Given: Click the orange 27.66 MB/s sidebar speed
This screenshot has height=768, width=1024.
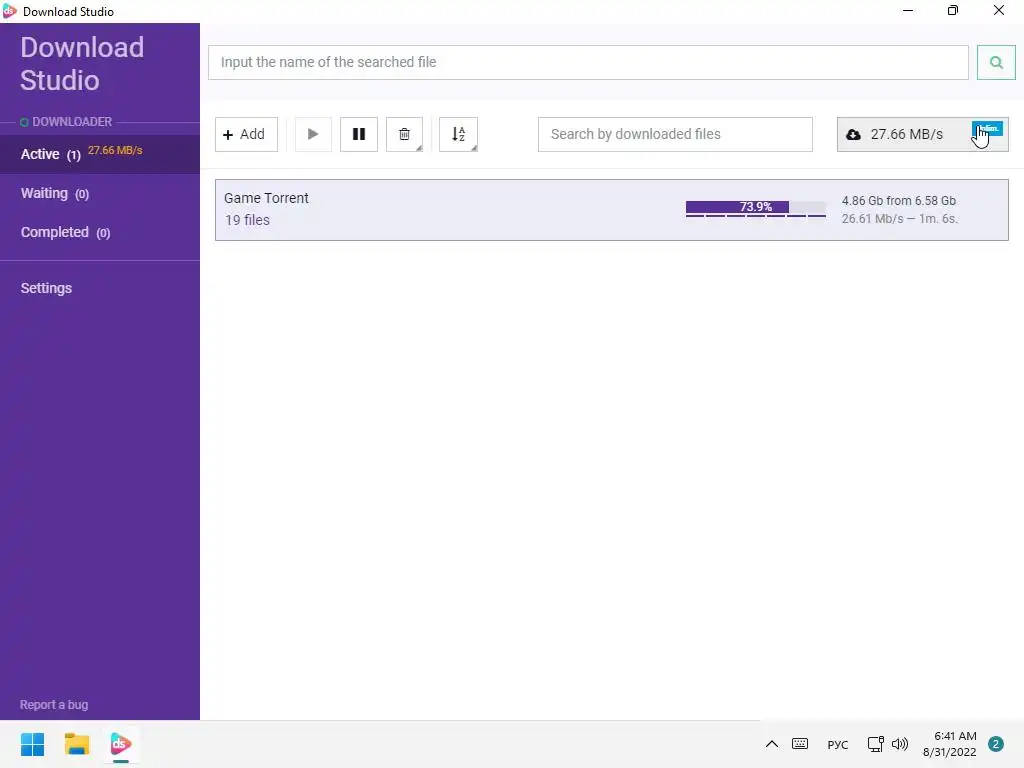Looking at the screenshot, I should click(x=115, y=150).
